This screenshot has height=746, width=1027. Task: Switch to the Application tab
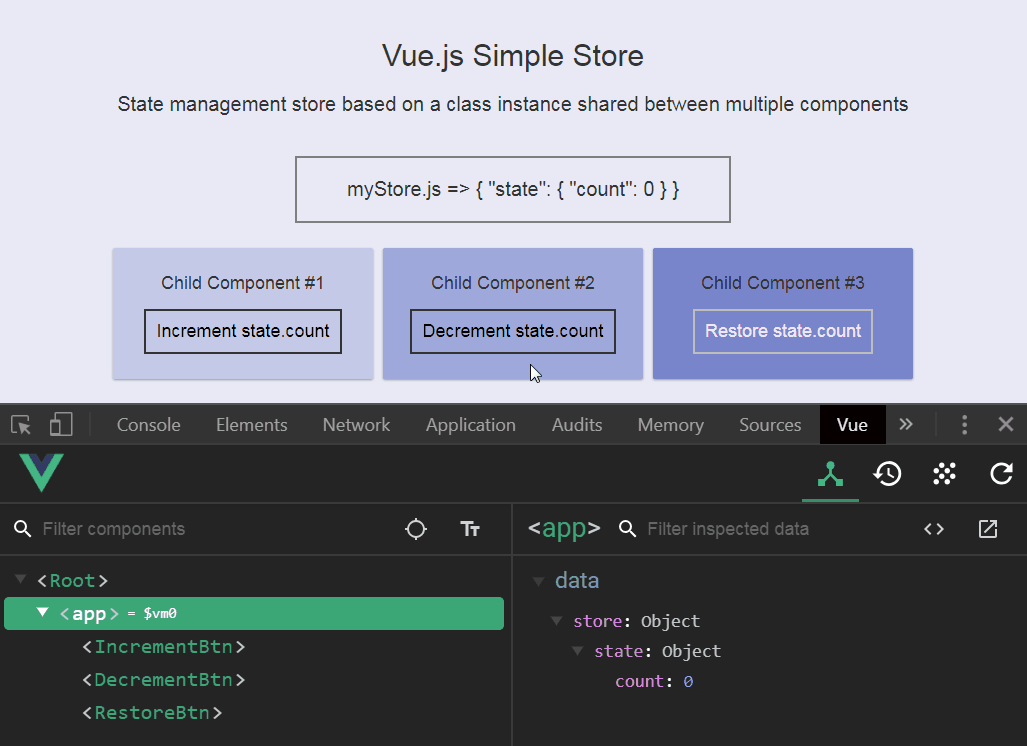point(471,424)
